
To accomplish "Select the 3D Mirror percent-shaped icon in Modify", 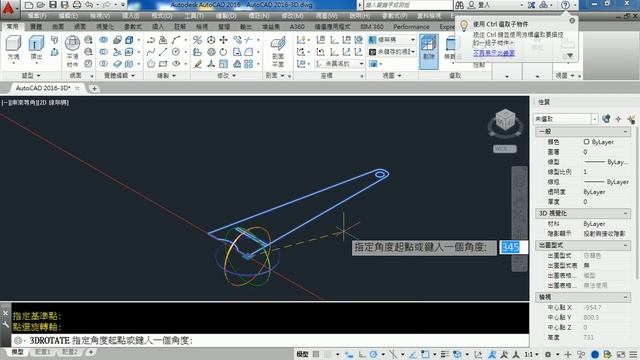I will 198,40.
